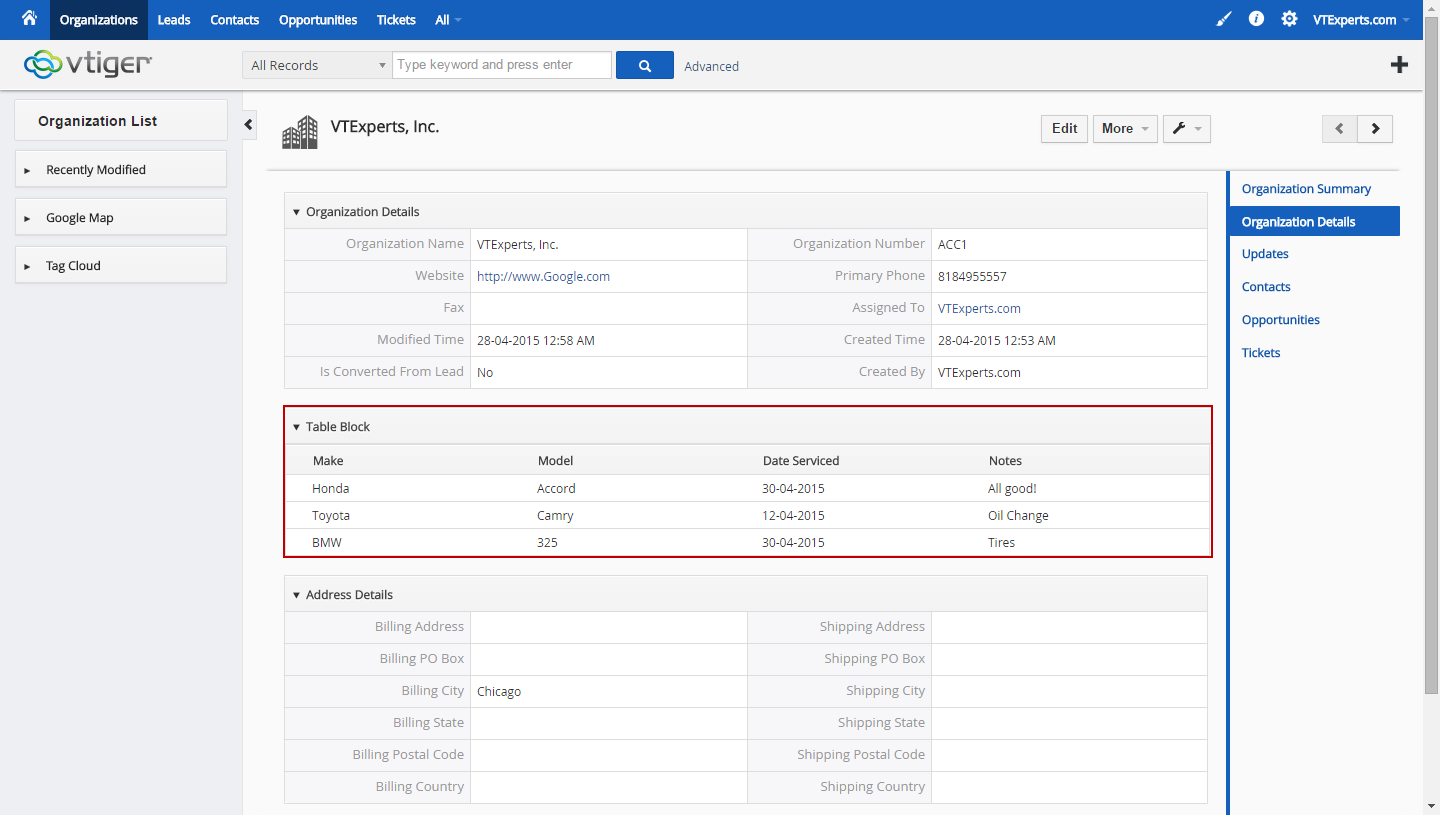
Task: Click the Tires note cell
Action: (1001, 542)
